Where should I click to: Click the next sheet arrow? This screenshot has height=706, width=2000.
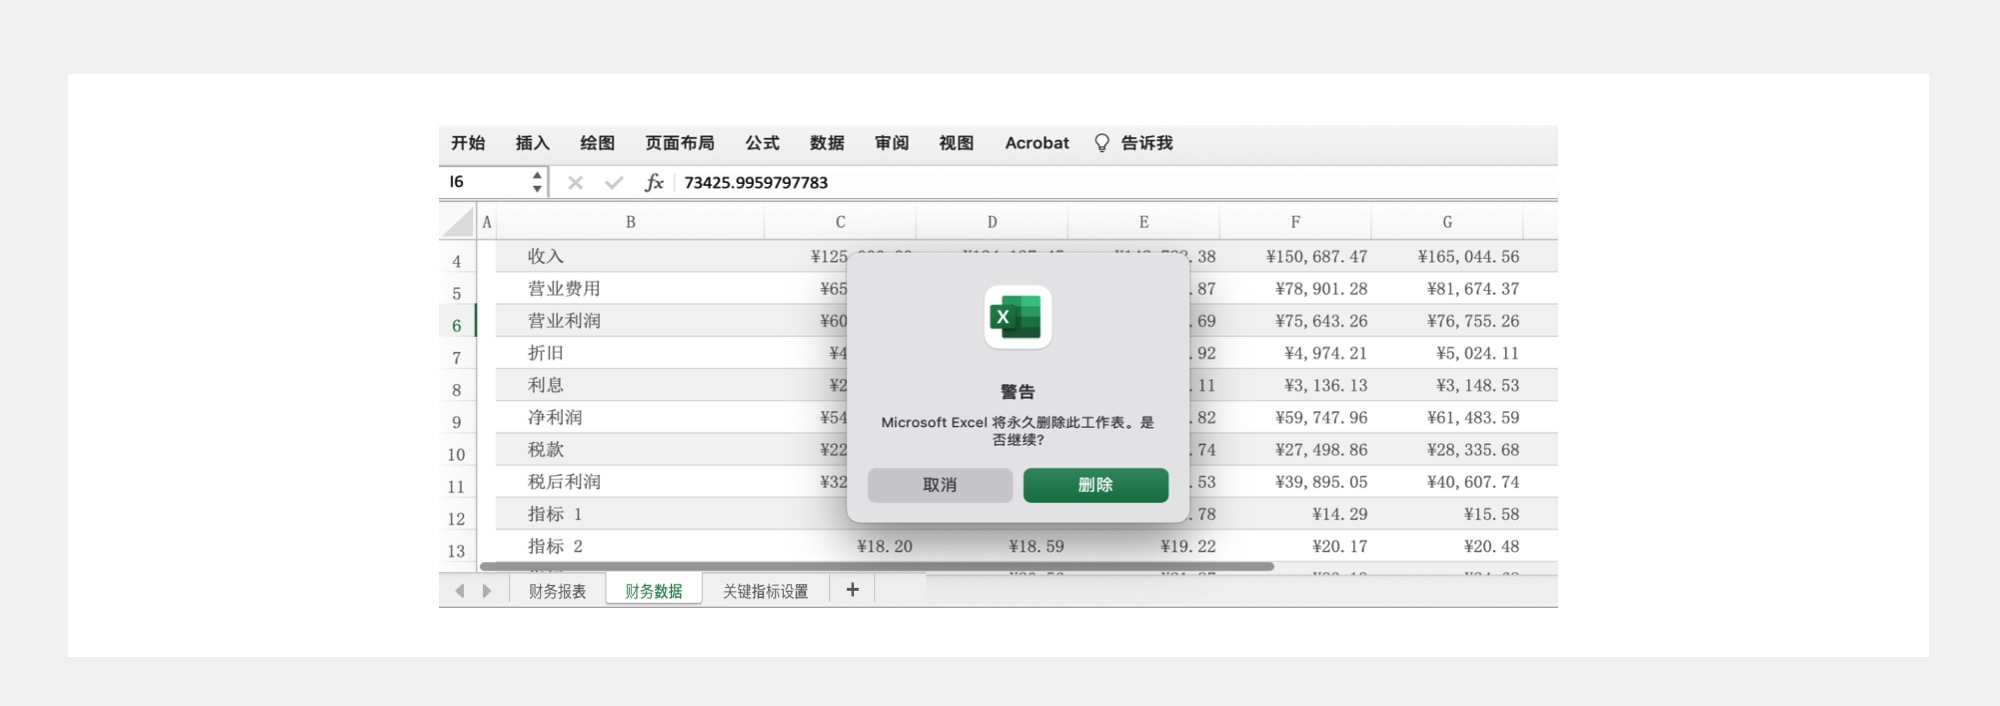487,591
